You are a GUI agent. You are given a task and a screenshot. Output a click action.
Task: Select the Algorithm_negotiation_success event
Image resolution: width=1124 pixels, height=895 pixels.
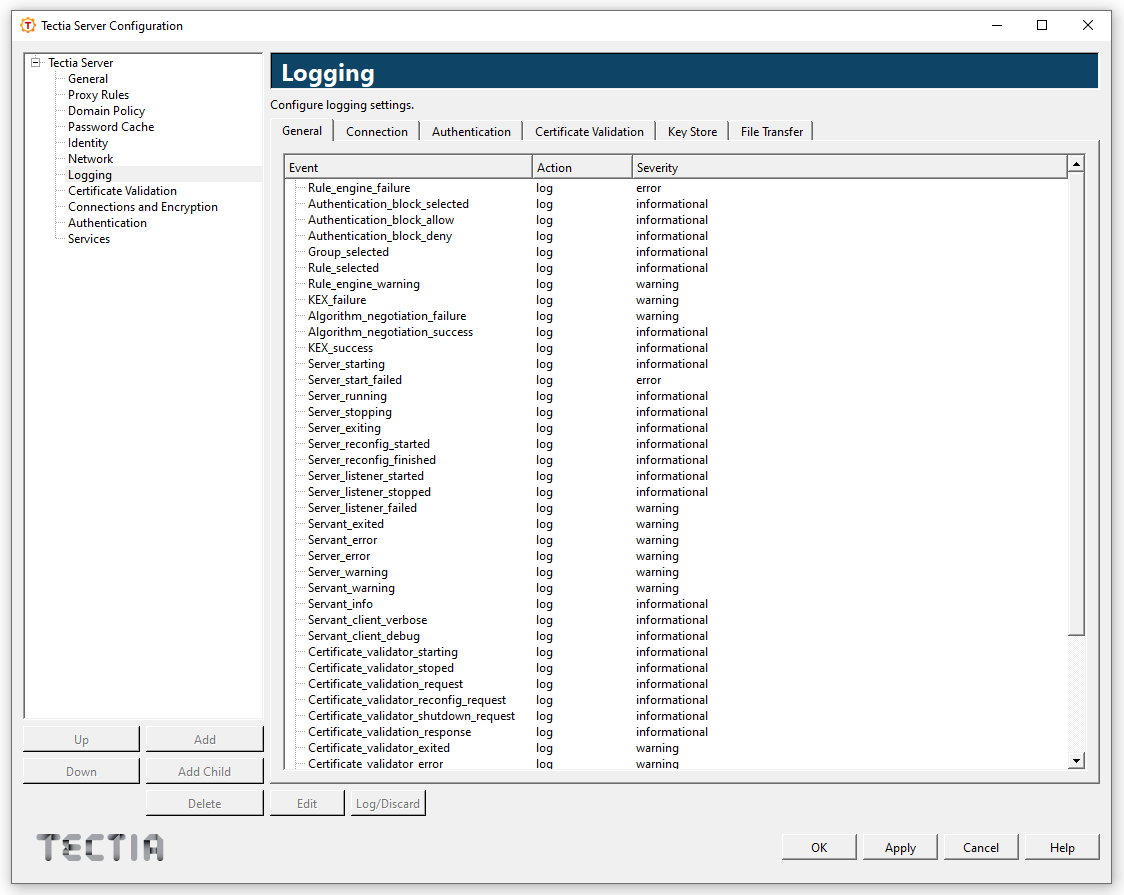[x=391, y=332]
